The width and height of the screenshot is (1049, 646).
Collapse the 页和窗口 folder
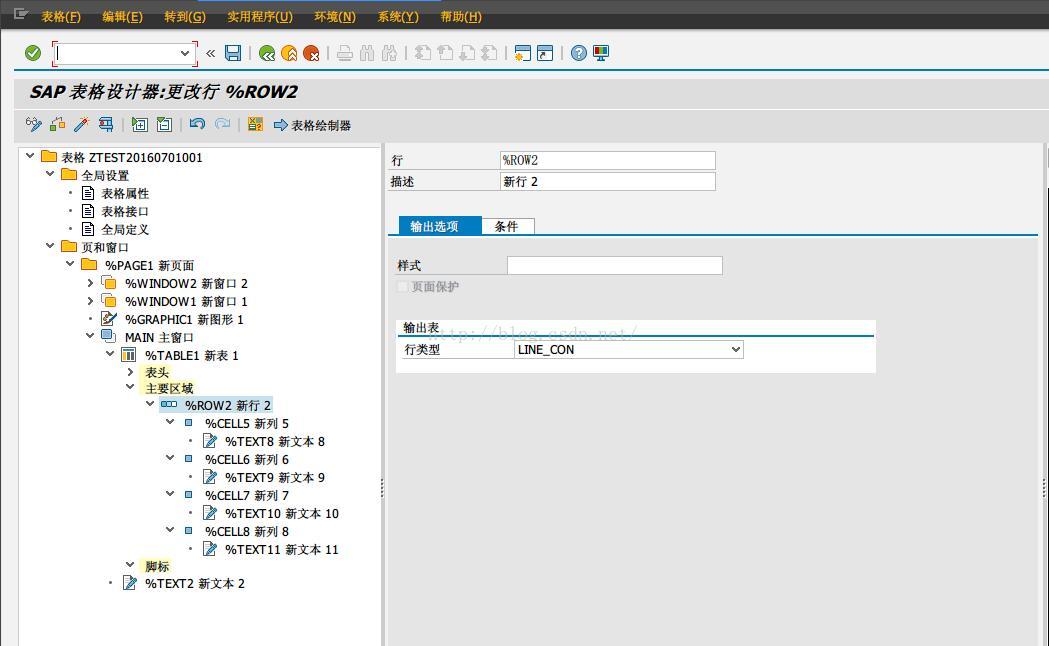pos(50,245)
